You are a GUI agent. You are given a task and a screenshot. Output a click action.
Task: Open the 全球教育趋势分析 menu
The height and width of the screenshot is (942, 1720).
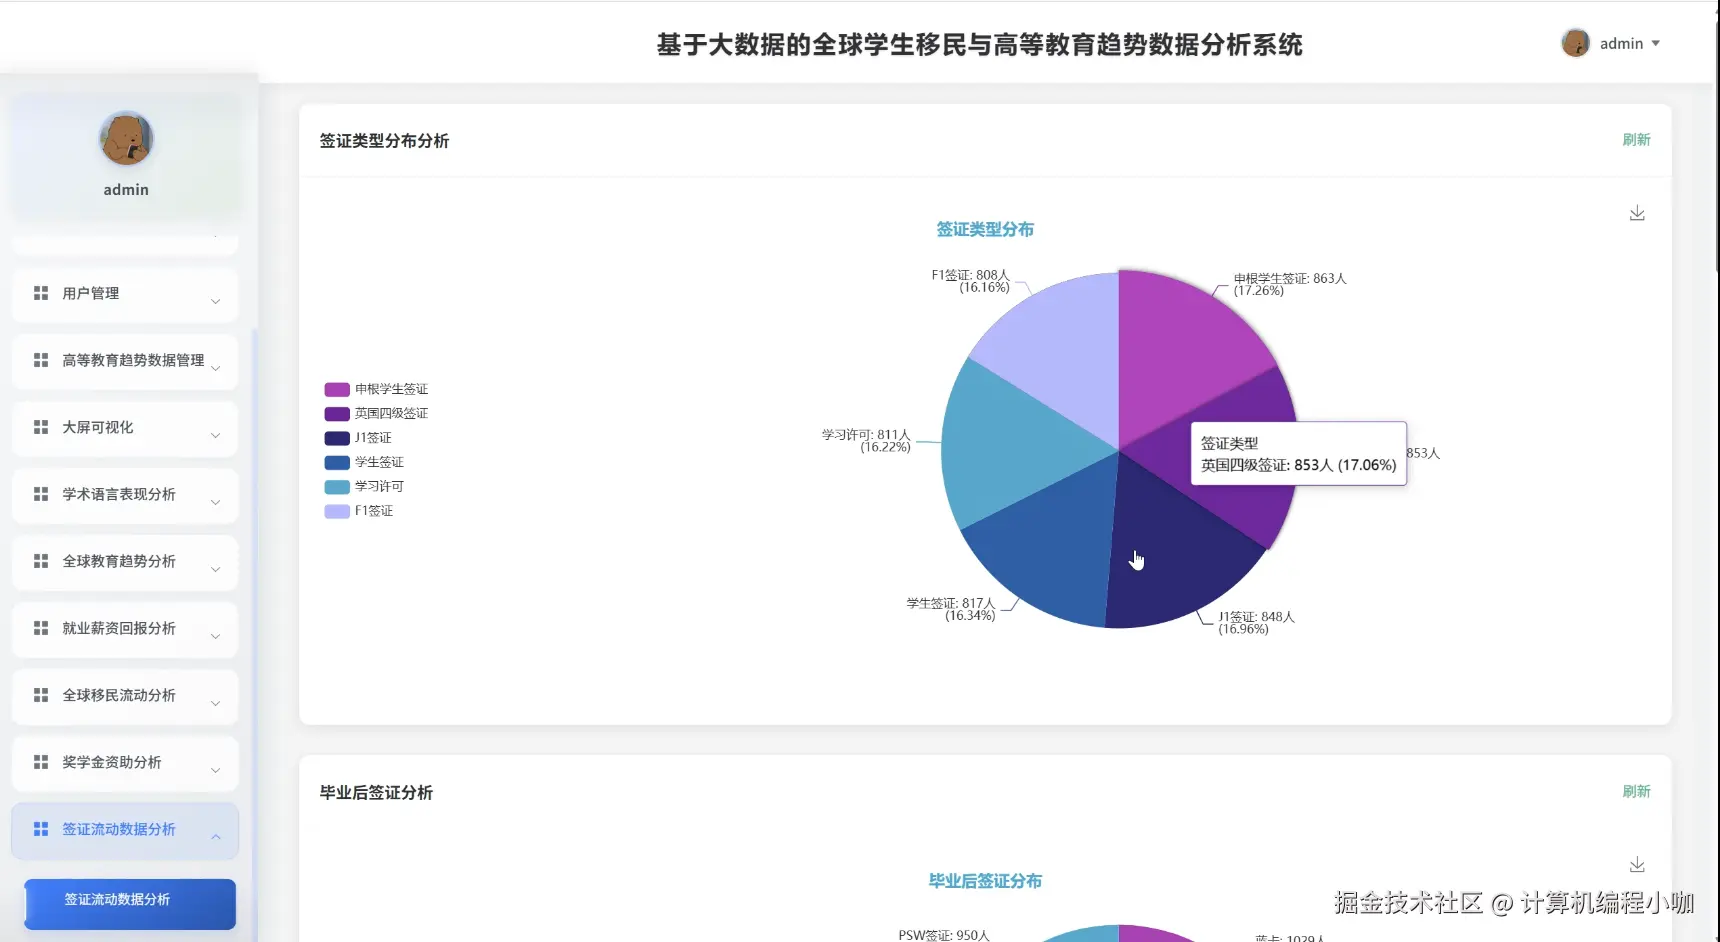pos(125,562)
